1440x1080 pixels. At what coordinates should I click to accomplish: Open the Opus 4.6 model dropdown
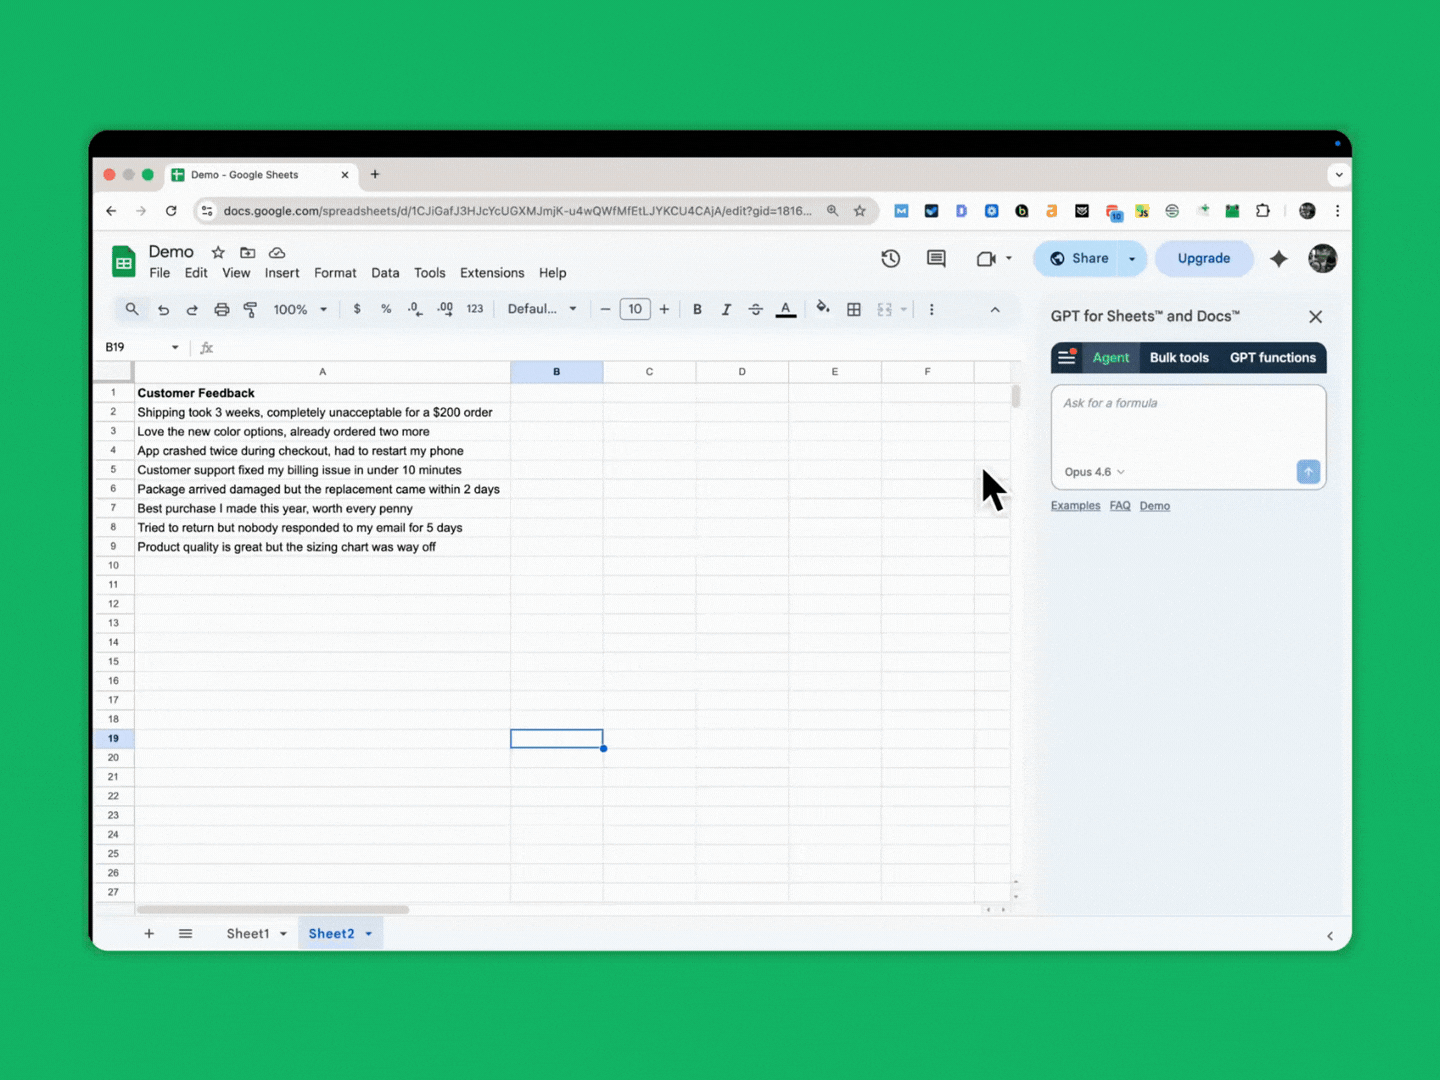click(1093, 471)
